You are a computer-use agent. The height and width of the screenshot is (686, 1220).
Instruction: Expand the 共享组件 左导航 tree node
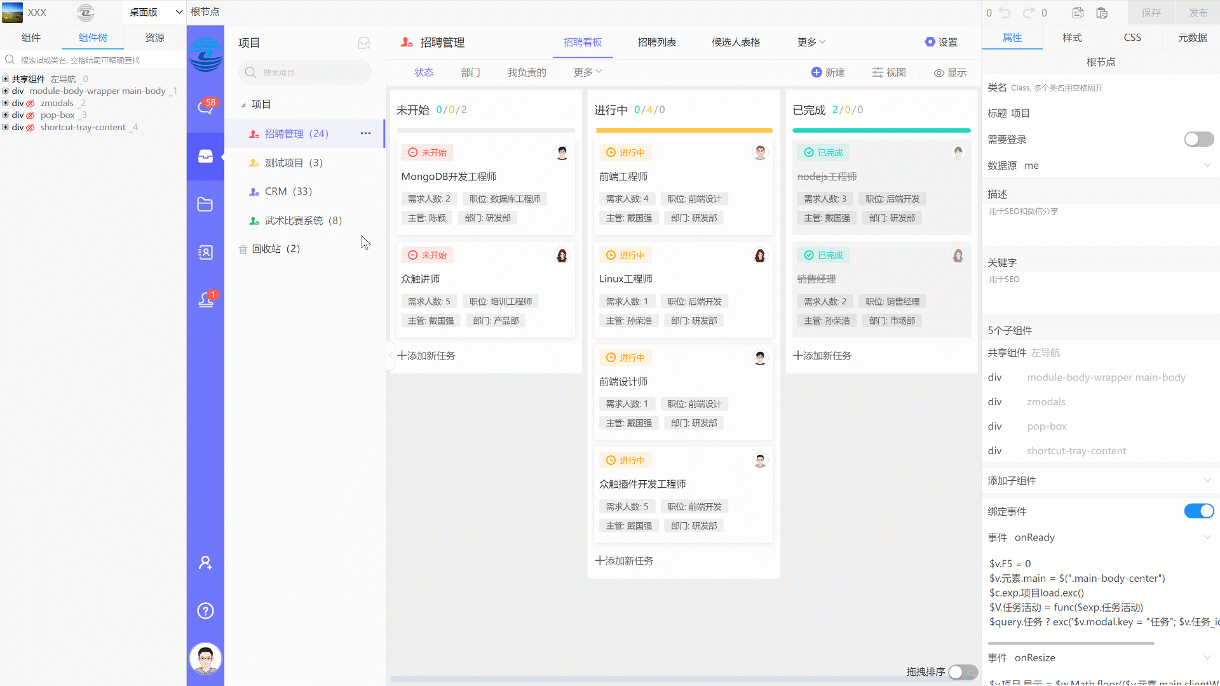coord(5,79)
